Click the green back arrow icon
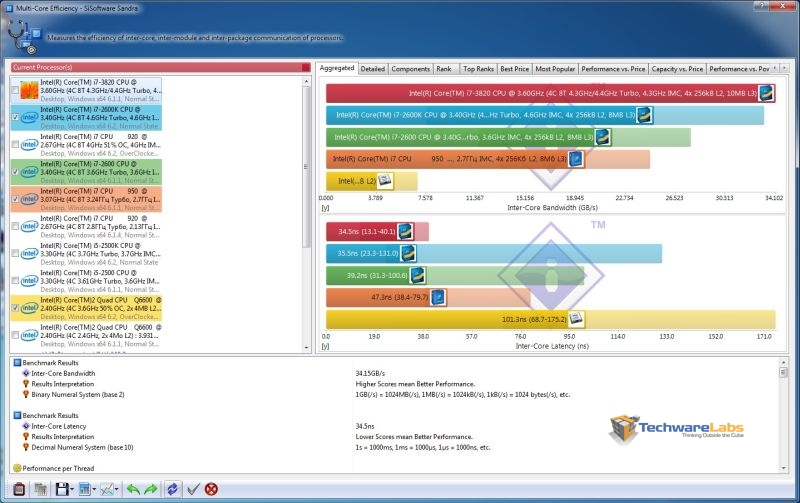 tap(133, 489)
